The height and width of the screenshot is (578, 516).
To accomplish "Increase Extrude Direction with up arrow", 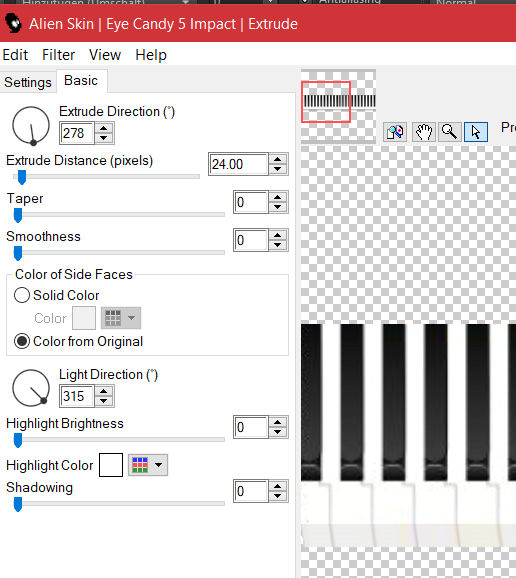I will tap(104, 128).
